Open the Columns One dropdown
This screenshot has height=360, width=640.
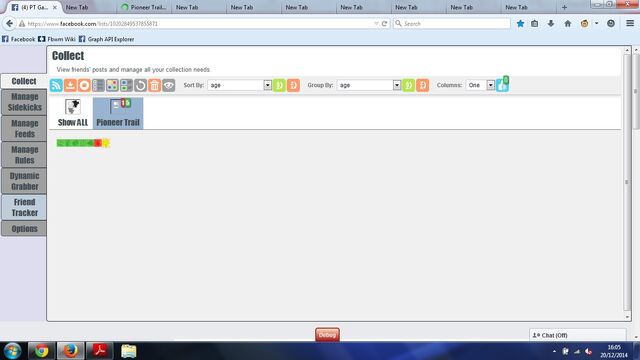pyautogui.click(x=480, y=85)
